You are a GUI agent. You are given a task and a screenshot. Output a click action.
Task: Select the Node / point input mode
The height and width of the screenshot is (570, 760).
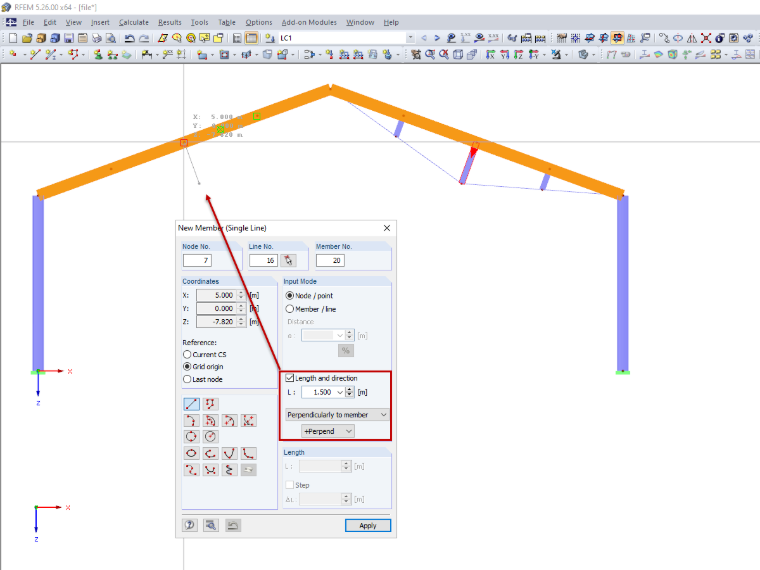[309, 296]
